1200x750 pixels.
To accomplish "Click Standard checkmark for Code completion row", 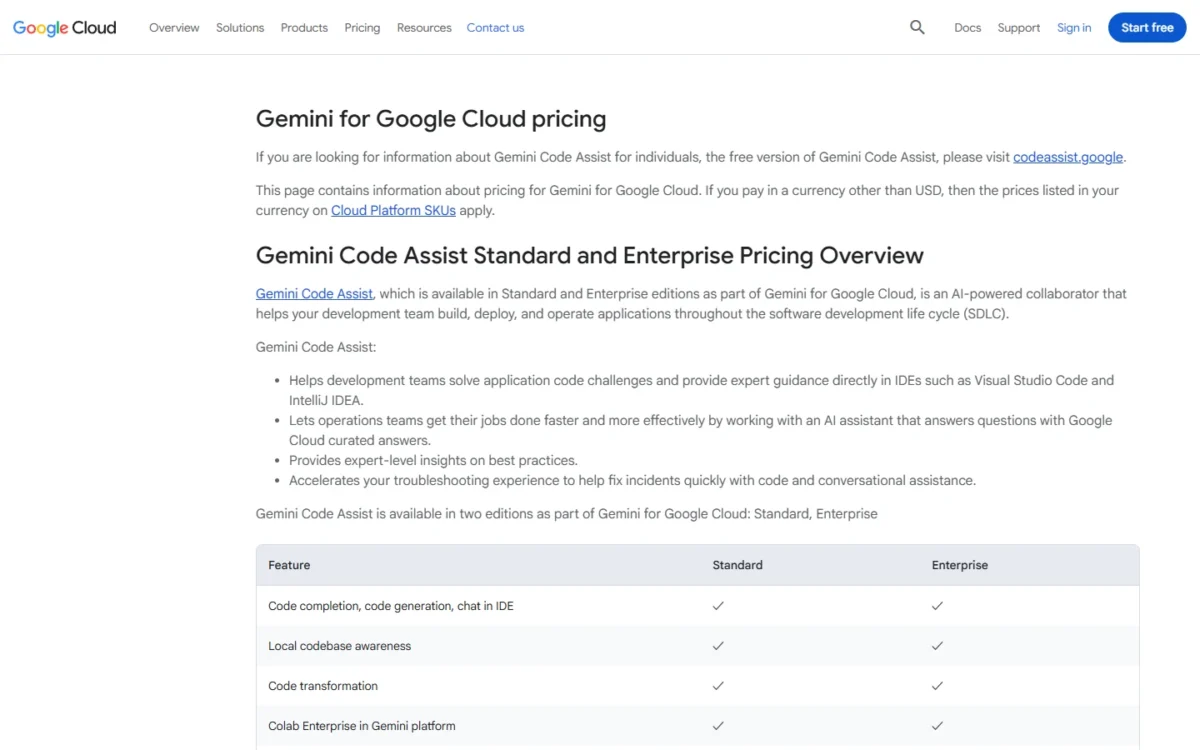I will 718,606.
